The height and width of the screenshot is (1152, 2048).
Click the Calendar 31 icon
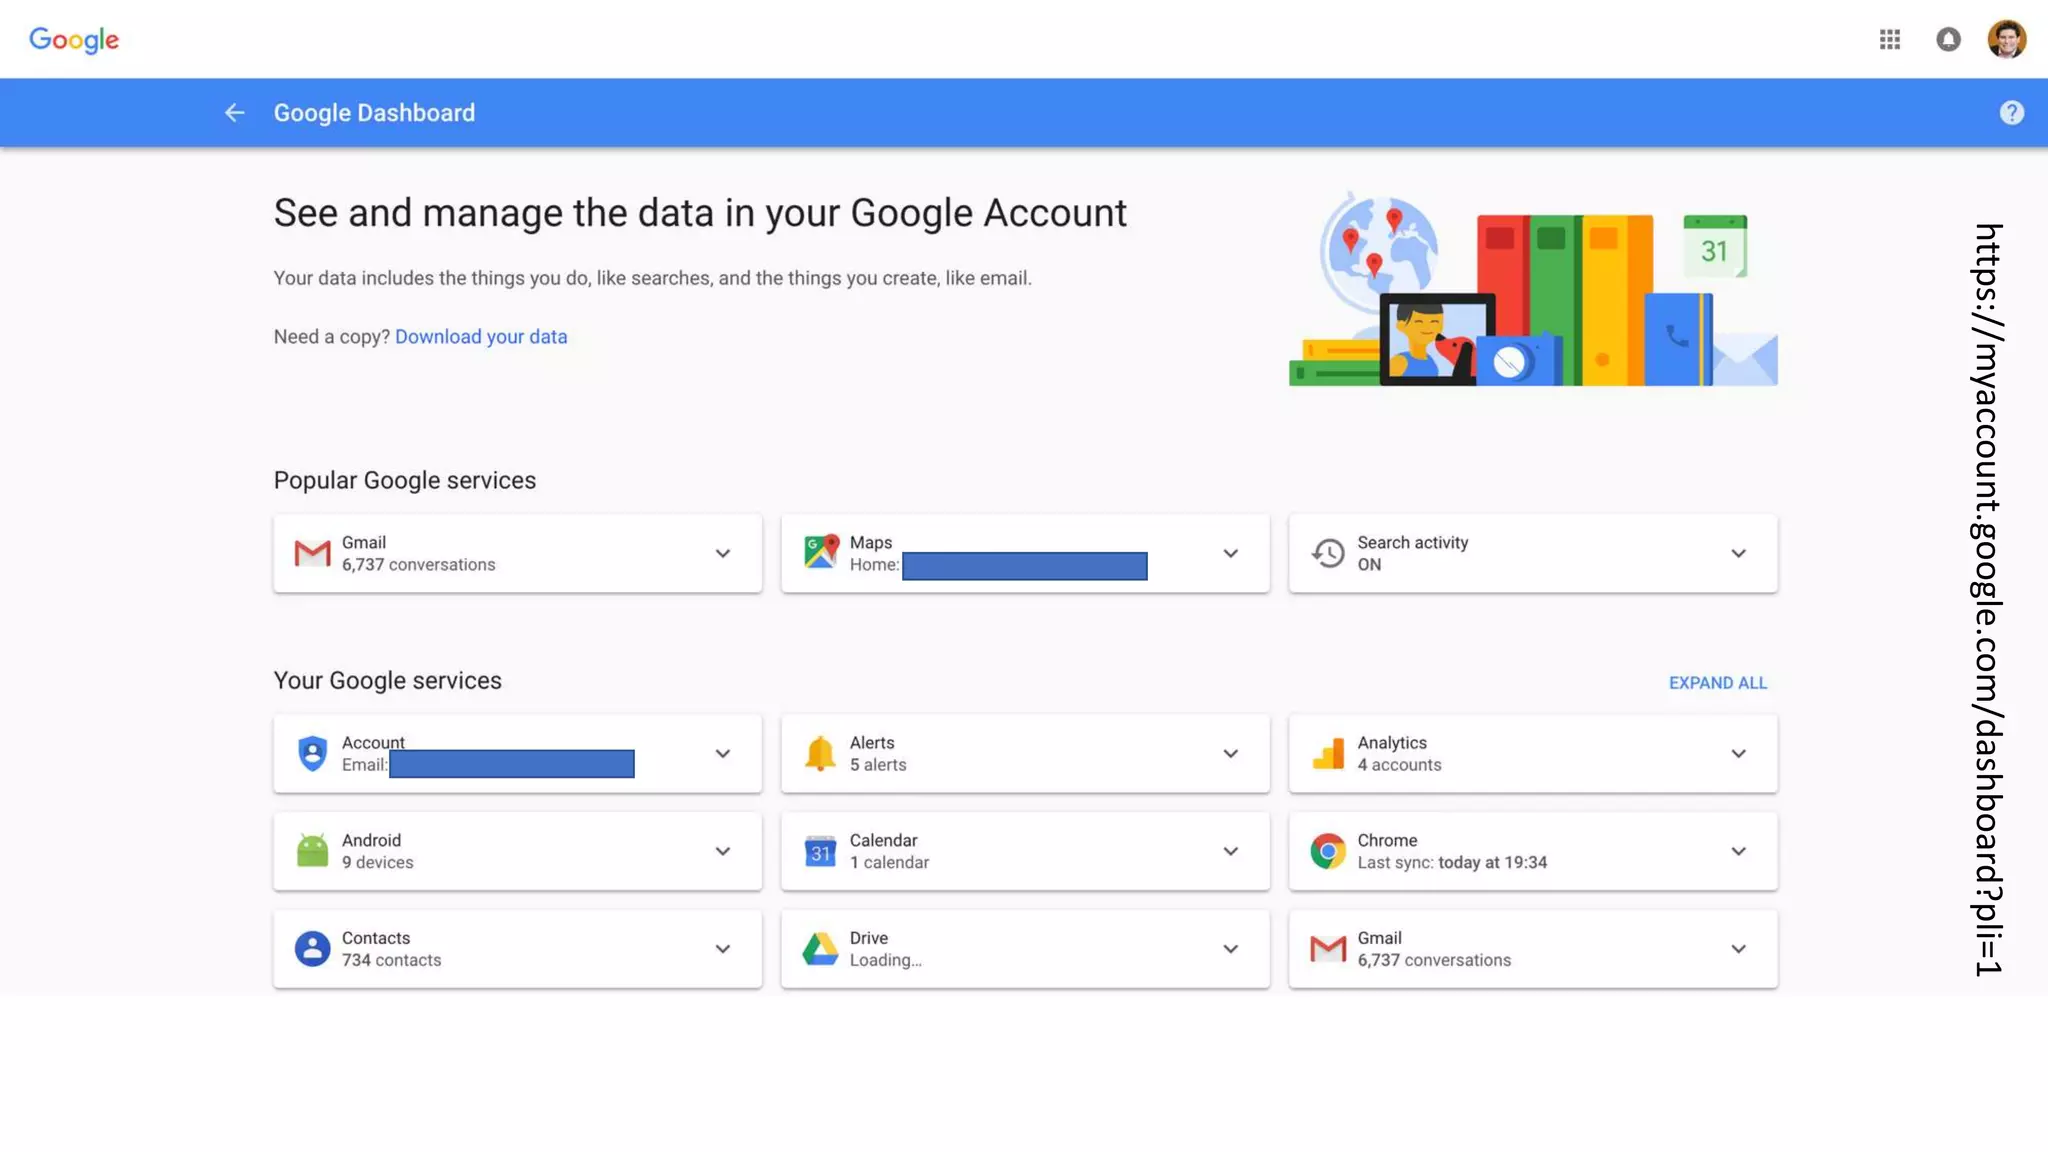(x=820, y=851)
